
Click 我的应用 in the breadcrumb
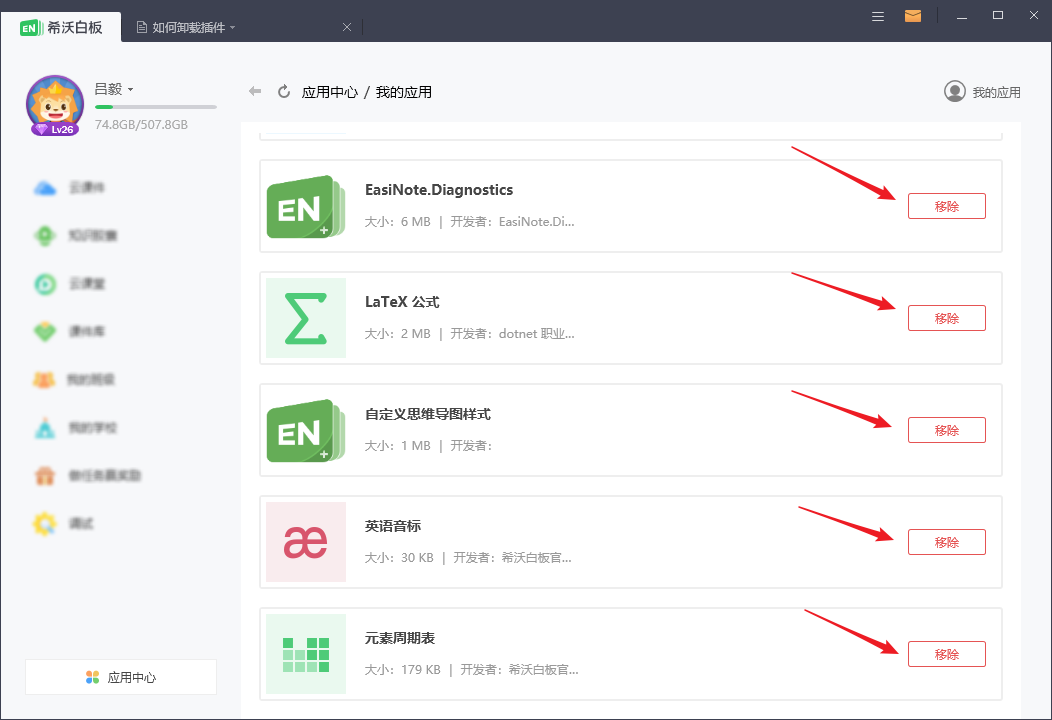coord(404,92)
